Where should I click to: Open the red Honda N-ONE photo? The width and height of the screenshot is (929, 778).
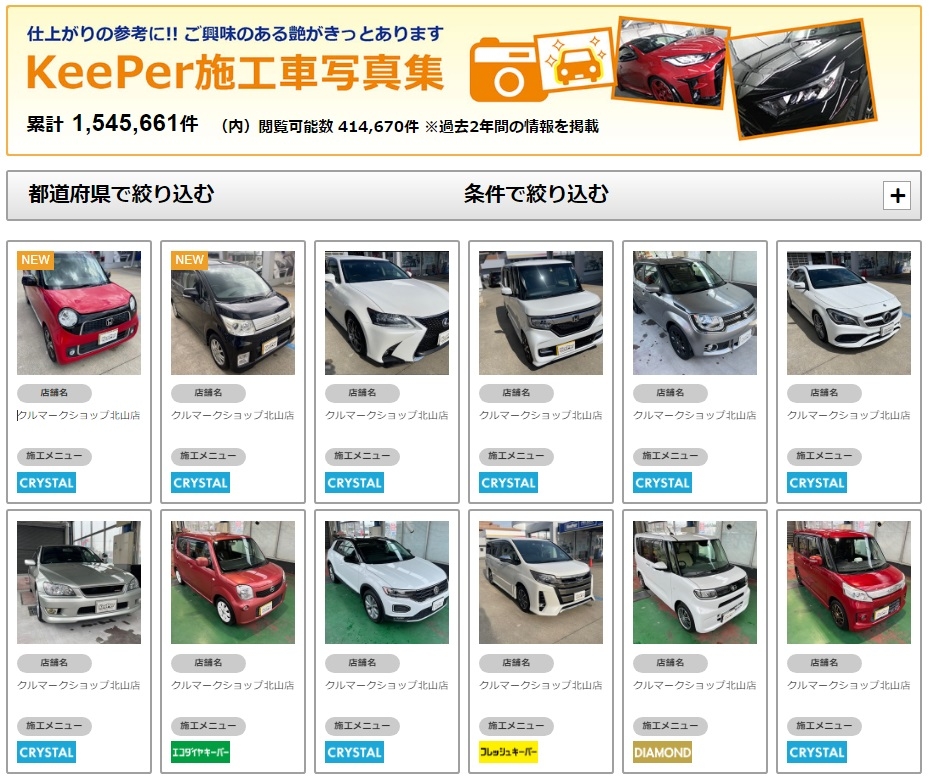79,313
